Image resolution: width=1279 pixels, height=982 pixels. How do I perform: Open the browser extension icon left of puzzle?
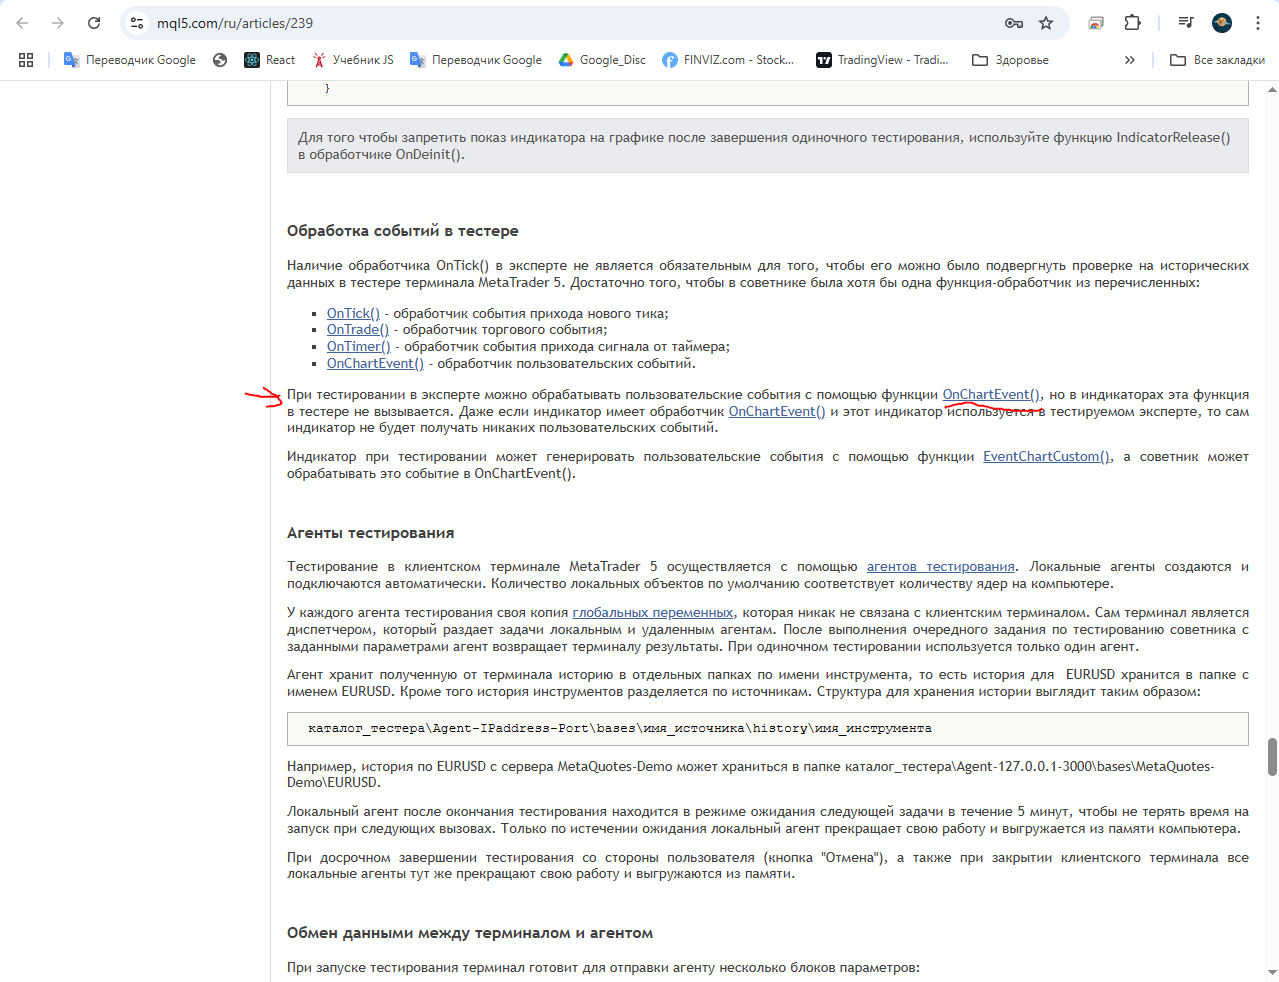(1096, 23)
